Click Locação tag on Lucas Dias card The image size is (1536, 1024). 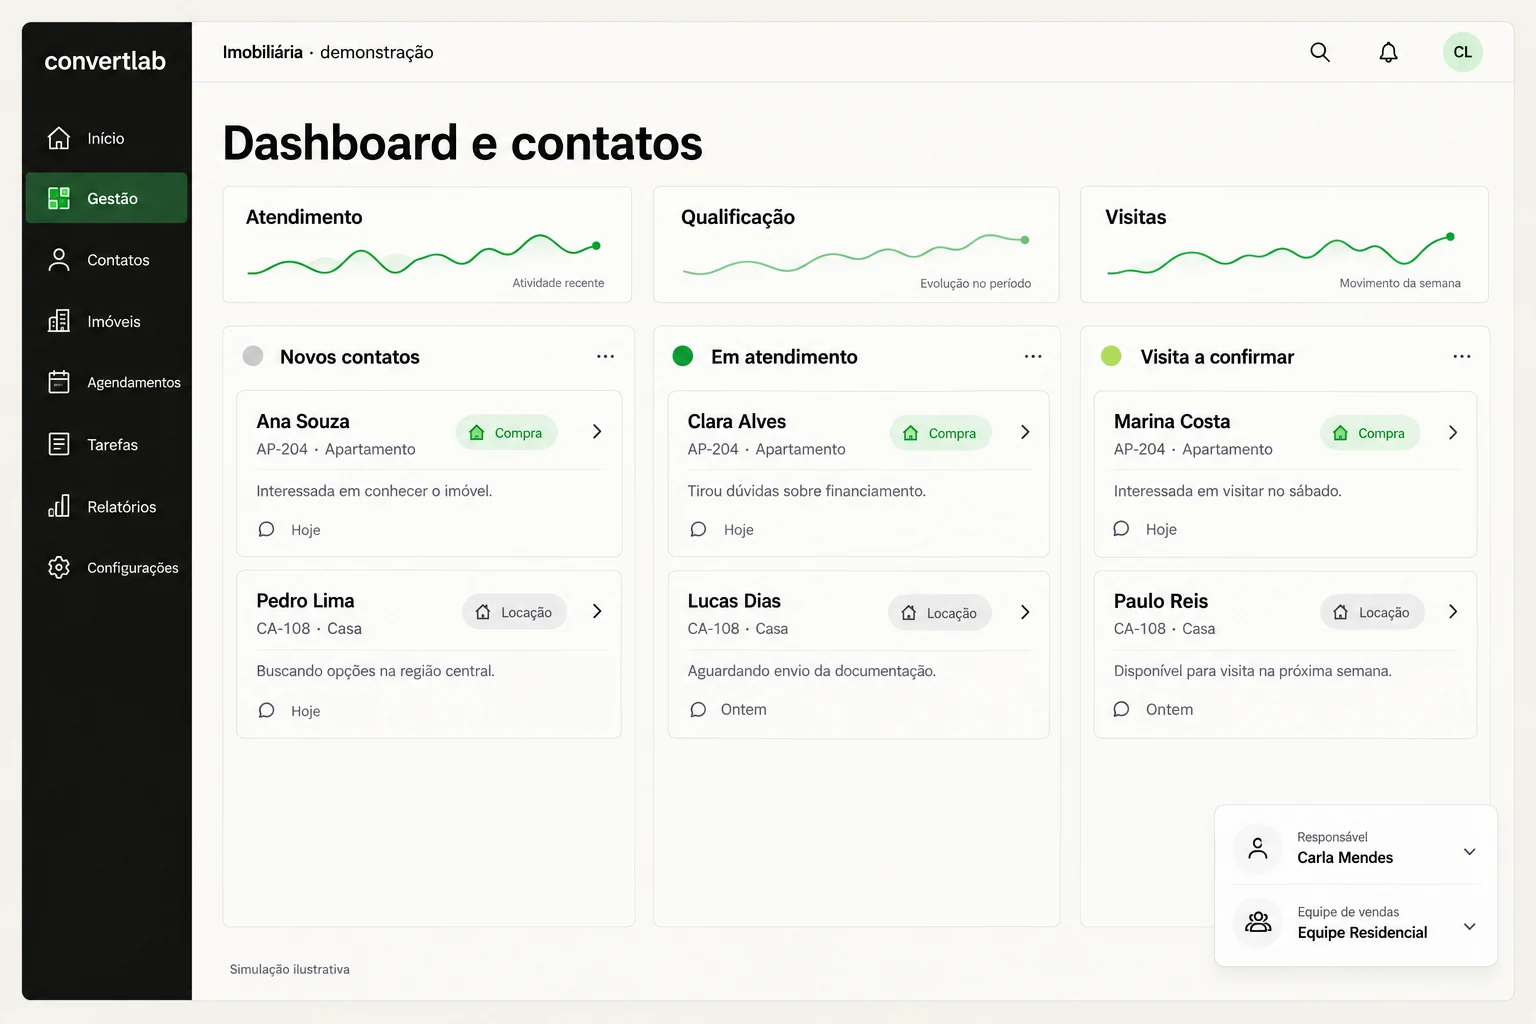940,613
